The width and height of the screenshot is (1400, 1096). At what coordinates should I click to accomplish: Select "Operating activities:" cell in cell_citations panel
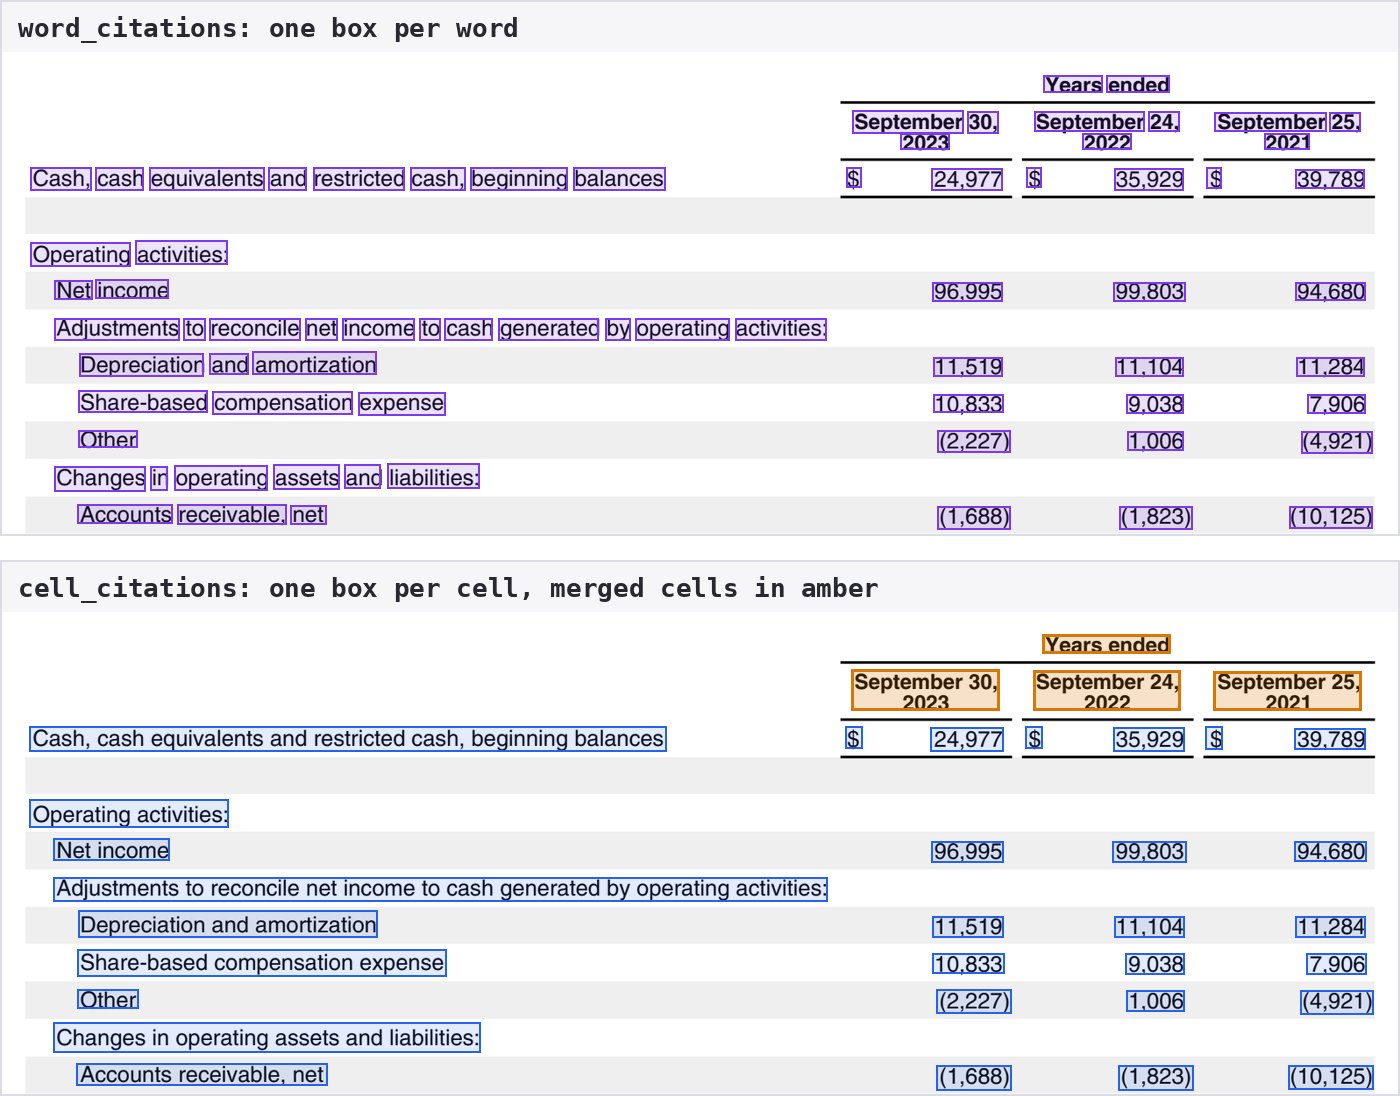point(130,814)
